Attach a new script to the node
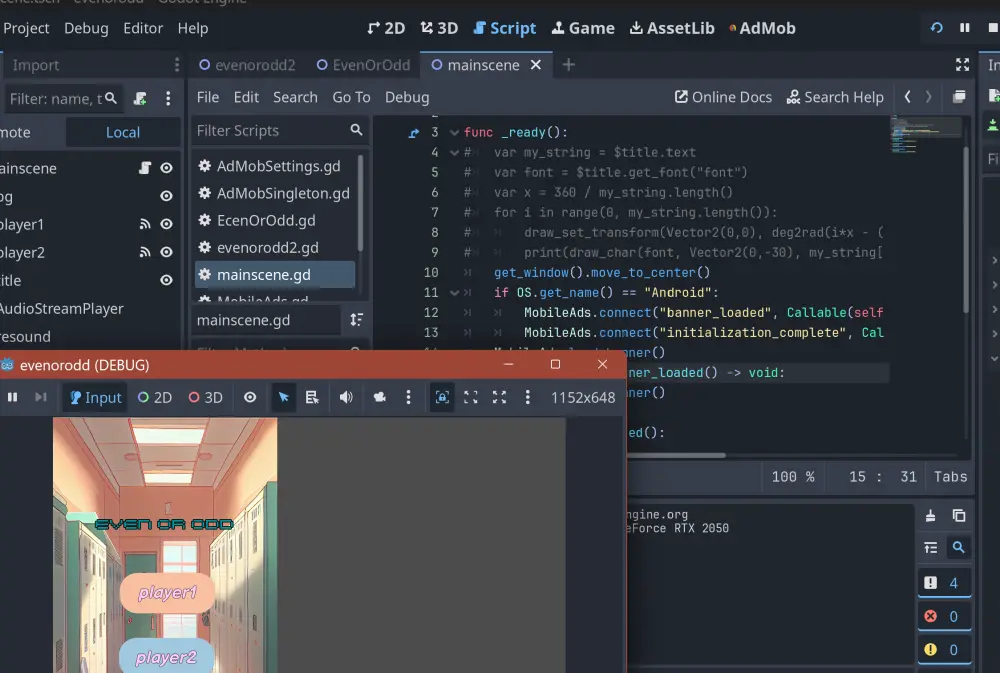Screen dimensions: 1000x673 click(x=140, y=98)
